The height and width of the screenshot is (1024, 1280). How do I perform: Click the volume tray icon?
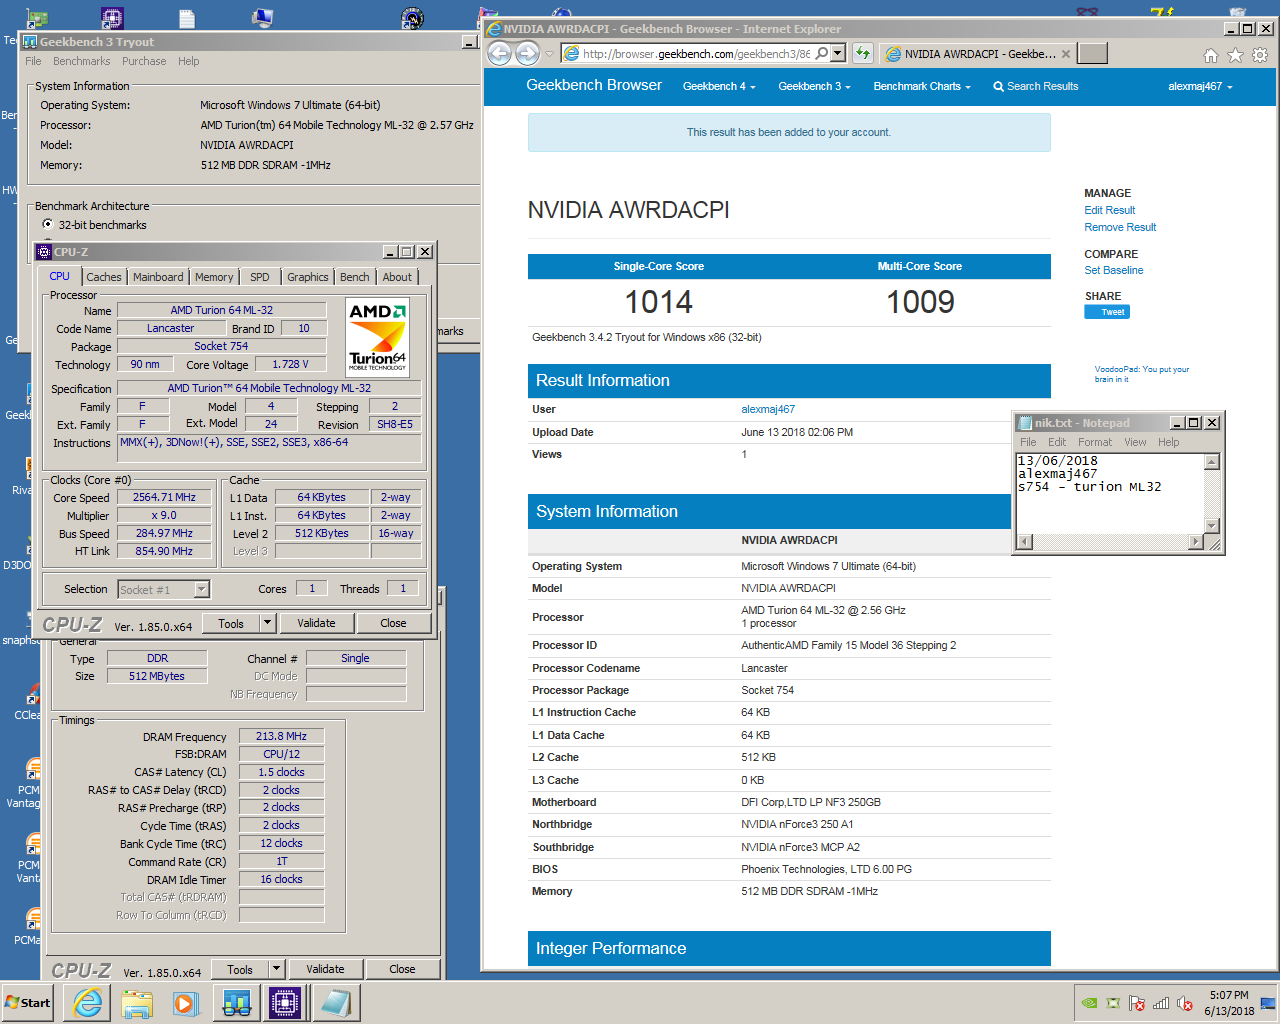(x=1185, y=1003)
